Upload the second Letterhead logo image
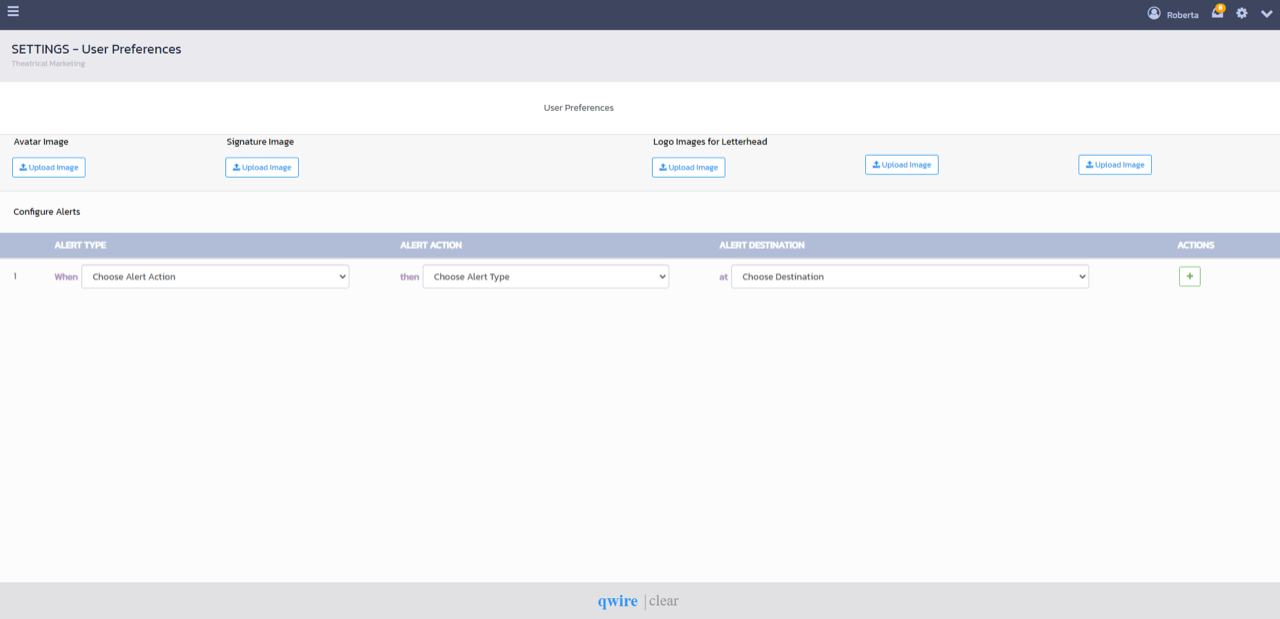The width and height of the screenshot is (1280, 619). point(902,165)
